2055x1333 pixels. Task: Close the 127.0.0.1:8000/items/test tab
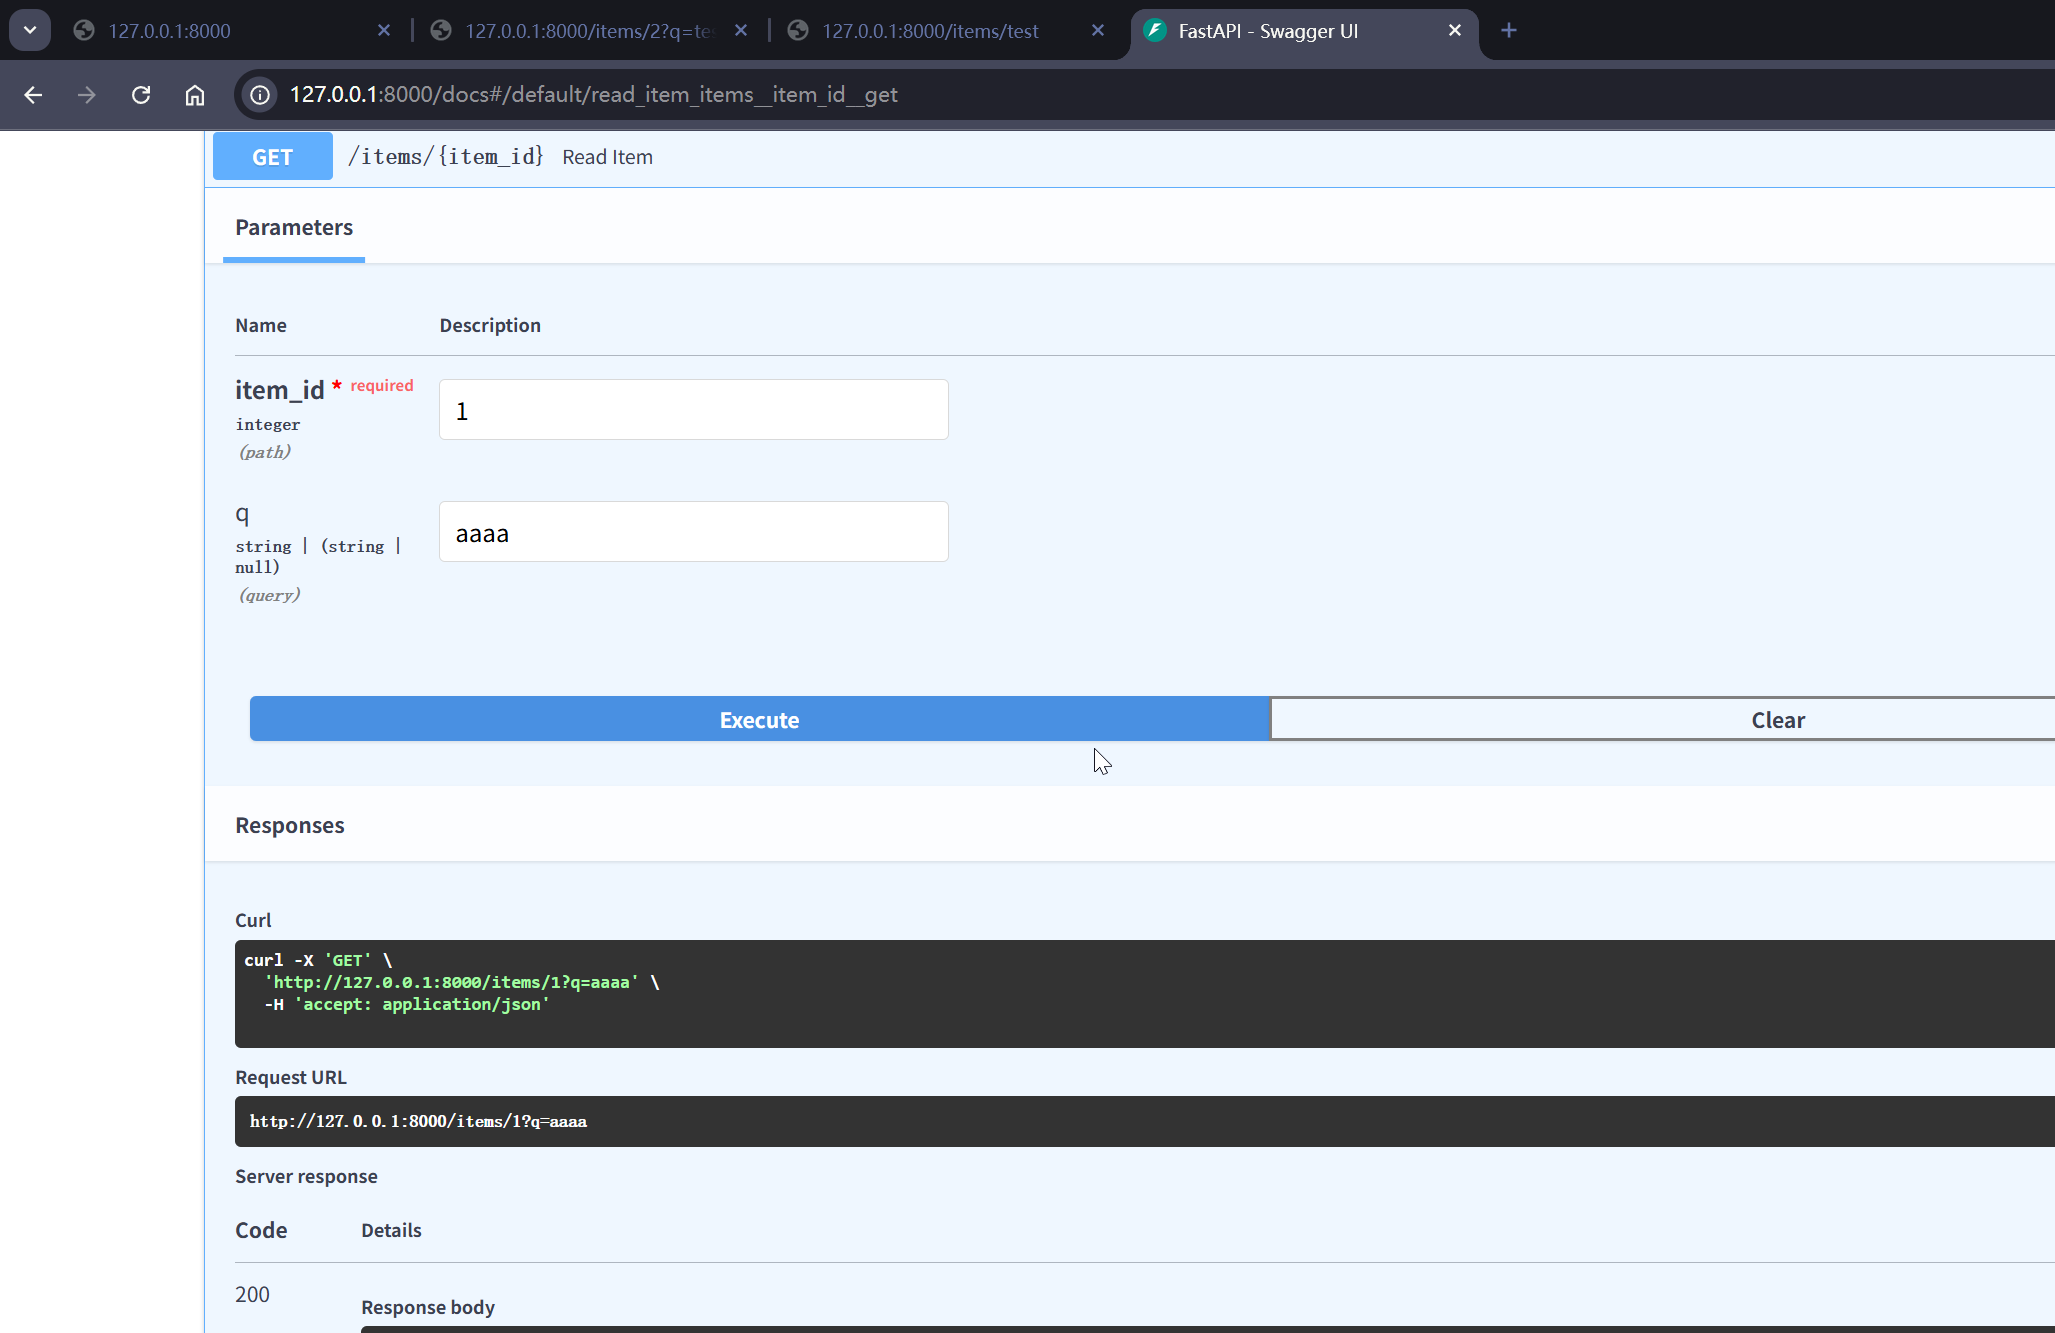(x=1098, y=31)
